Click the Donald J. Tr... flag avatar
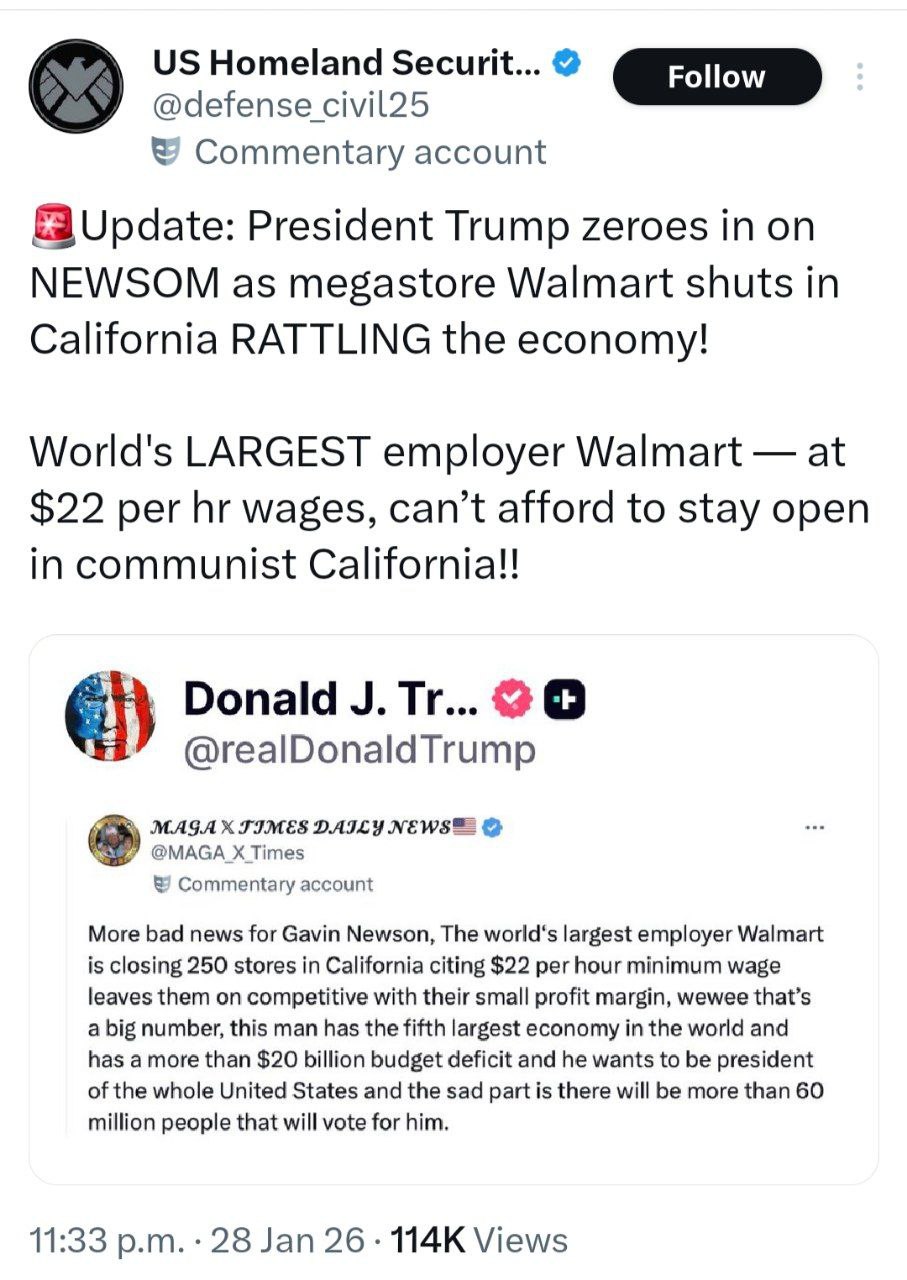The image size is (907, 1280). [x=112, y=716]
